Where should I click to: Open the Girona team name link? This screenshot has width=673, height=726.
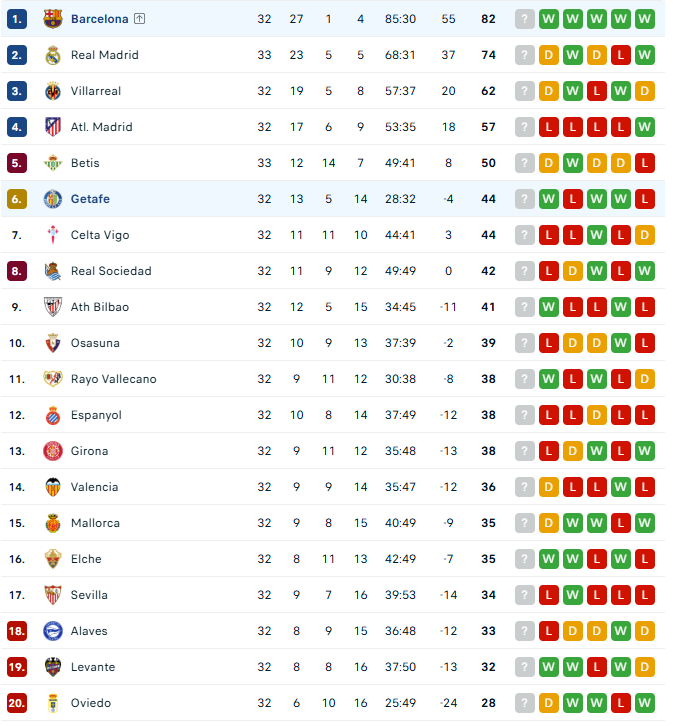89,451
